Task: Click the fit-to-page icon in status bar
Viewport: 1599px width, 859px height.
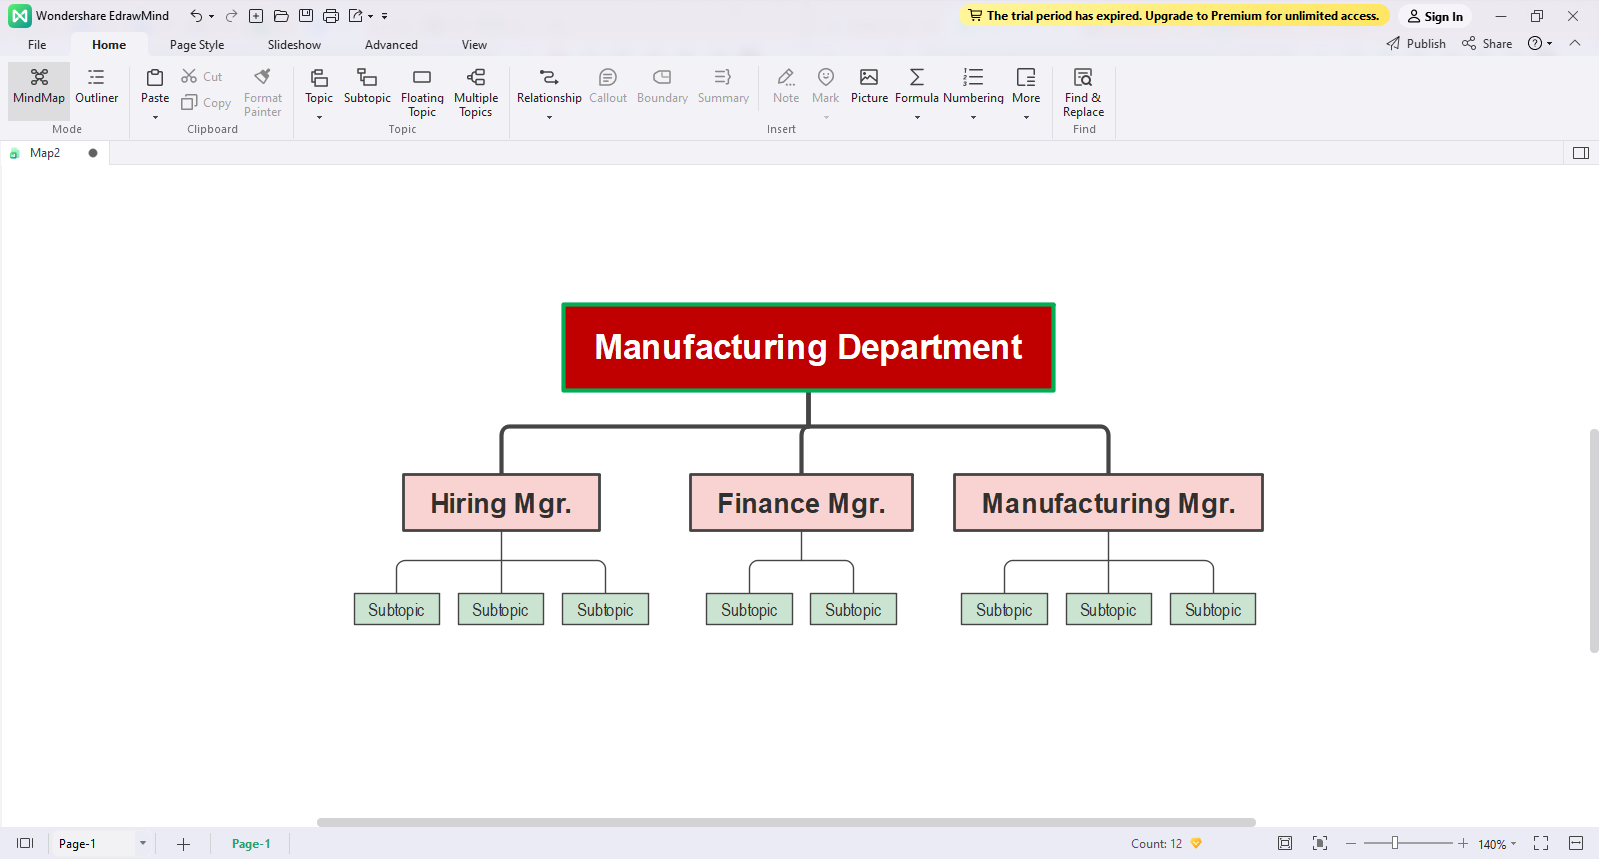Action: 1285,844
